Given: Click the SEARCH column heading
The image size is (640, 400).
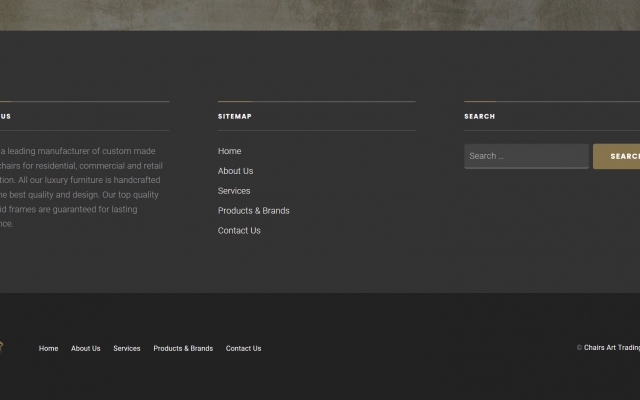Looking at the screenshot, I should pos(479,117).
